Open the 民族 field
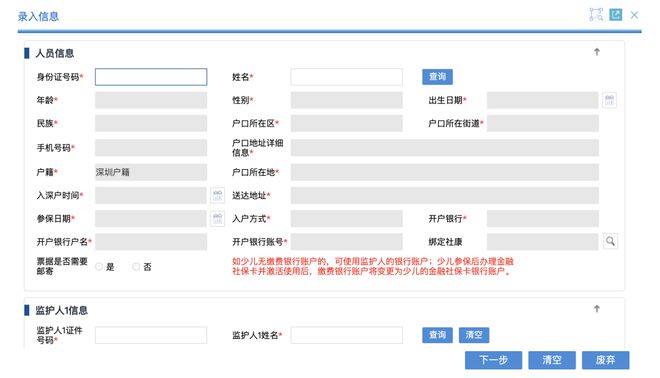 pos(151,123)
